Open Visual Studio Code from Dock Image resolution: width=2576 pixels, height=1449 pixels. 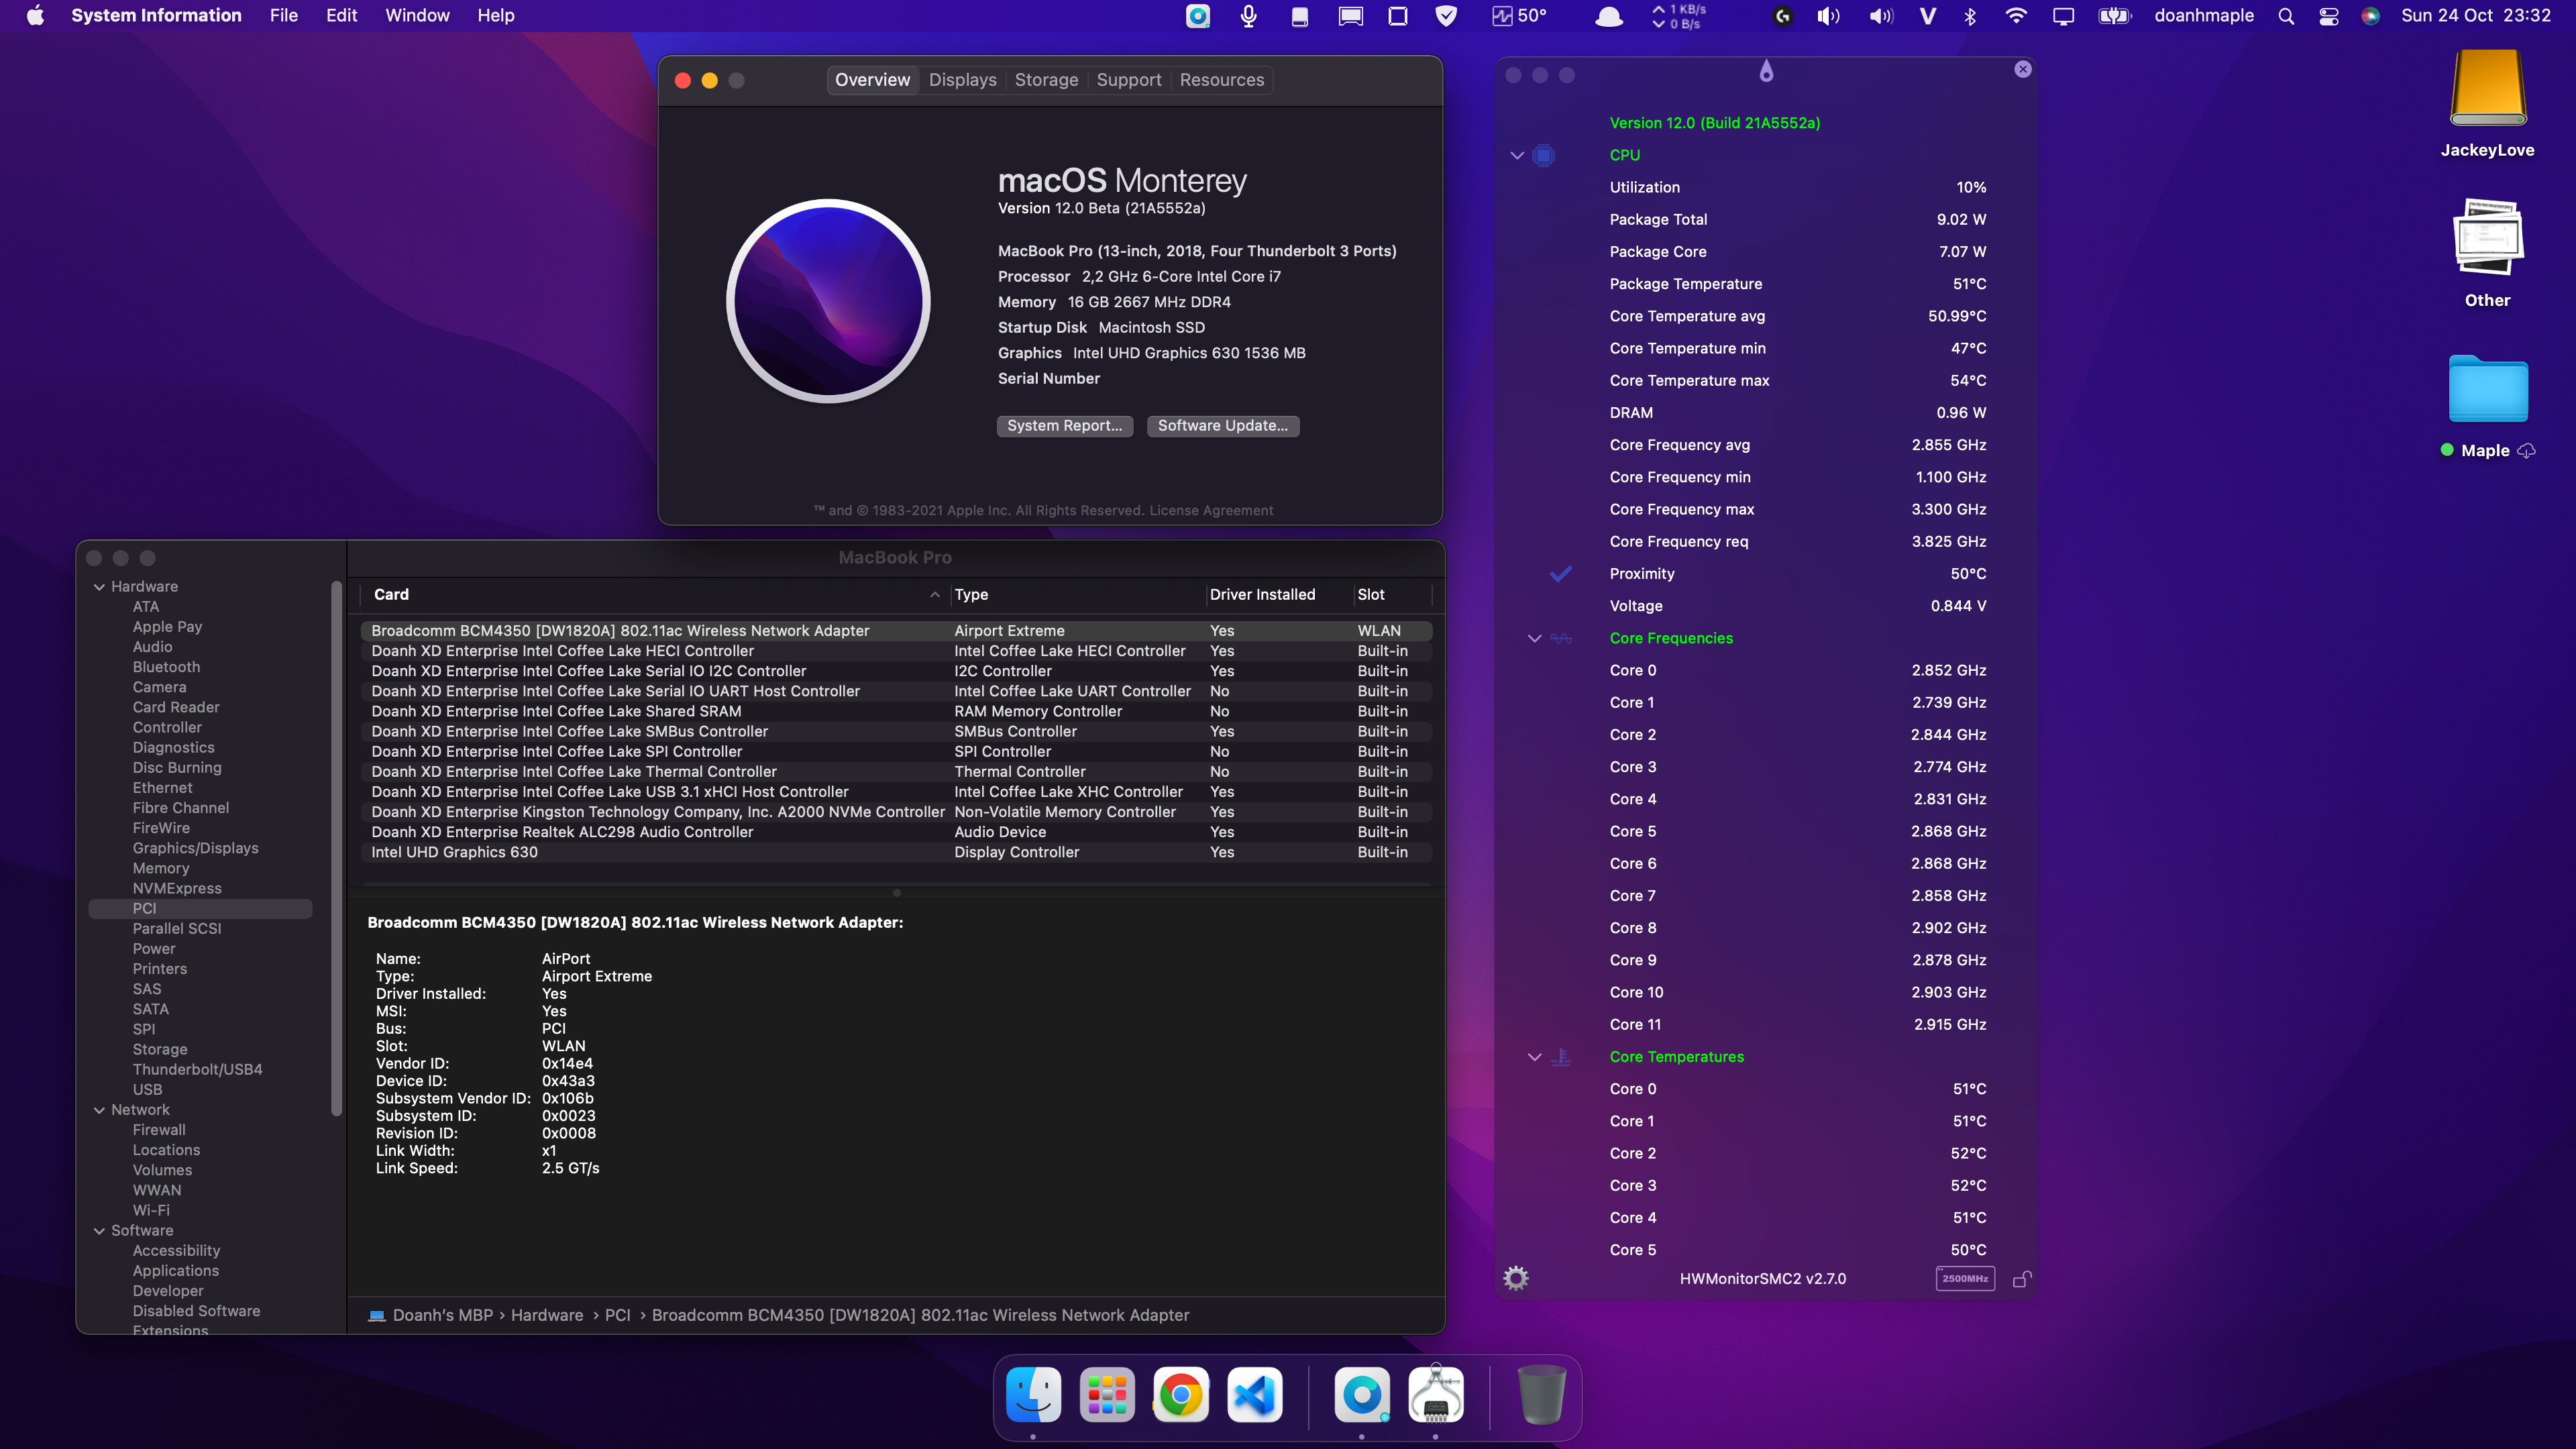point(1255,1394)
